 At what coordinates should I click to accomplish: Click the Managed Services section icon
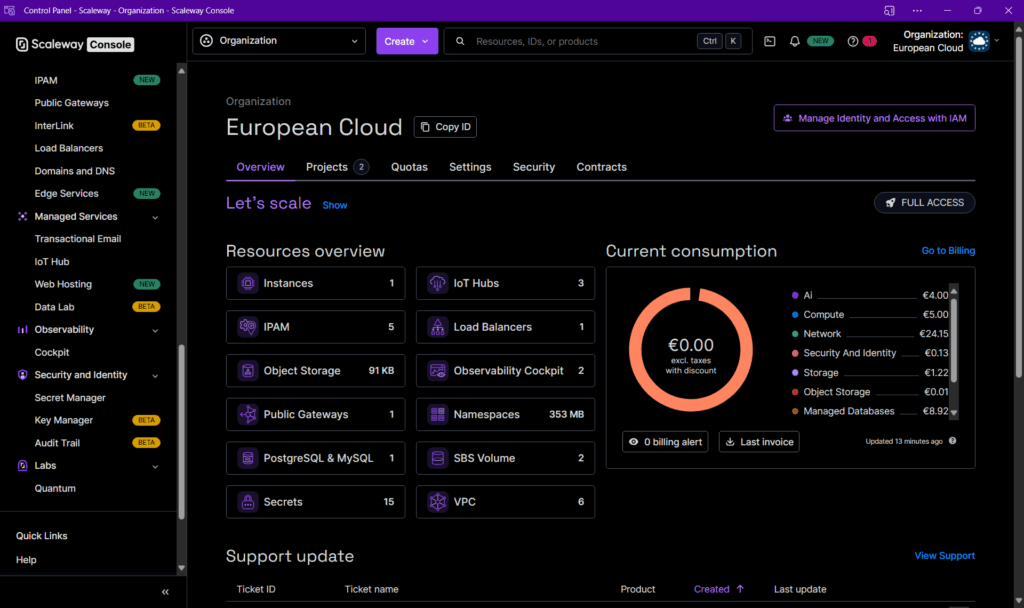23,216
